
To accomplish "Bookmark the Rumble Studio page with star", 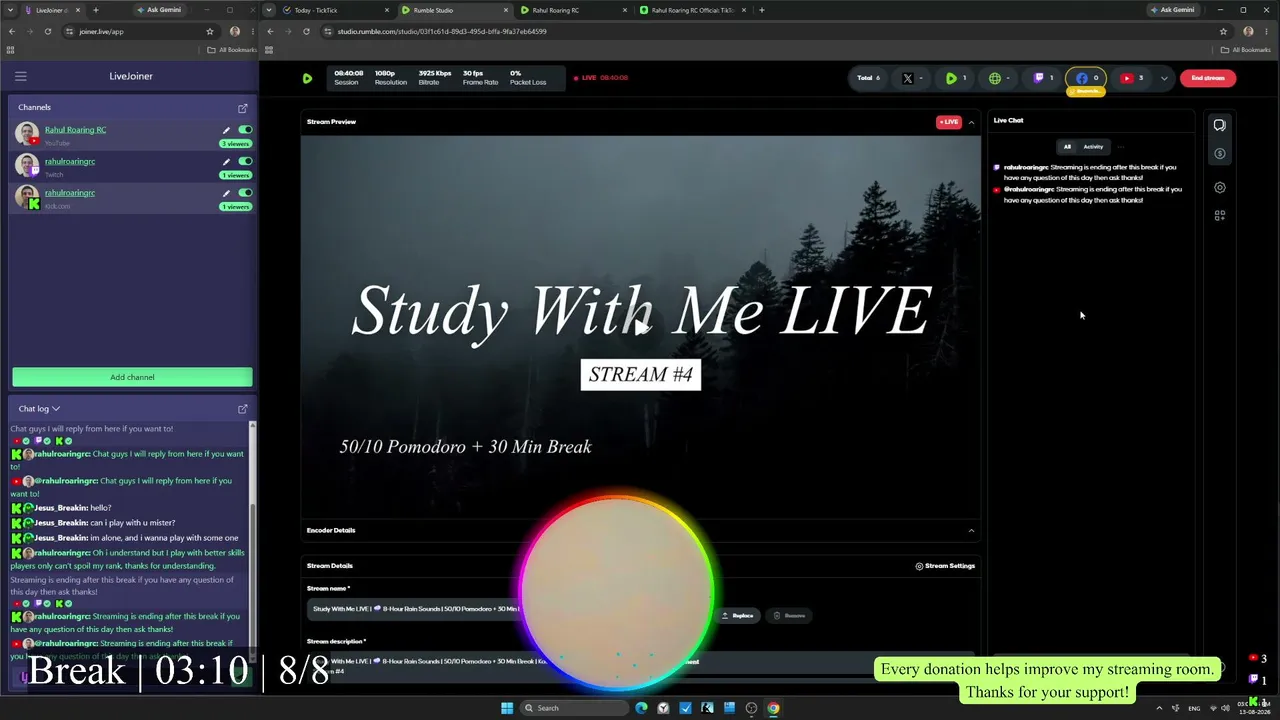I will pyautogui.click(x=1223, y=31).
